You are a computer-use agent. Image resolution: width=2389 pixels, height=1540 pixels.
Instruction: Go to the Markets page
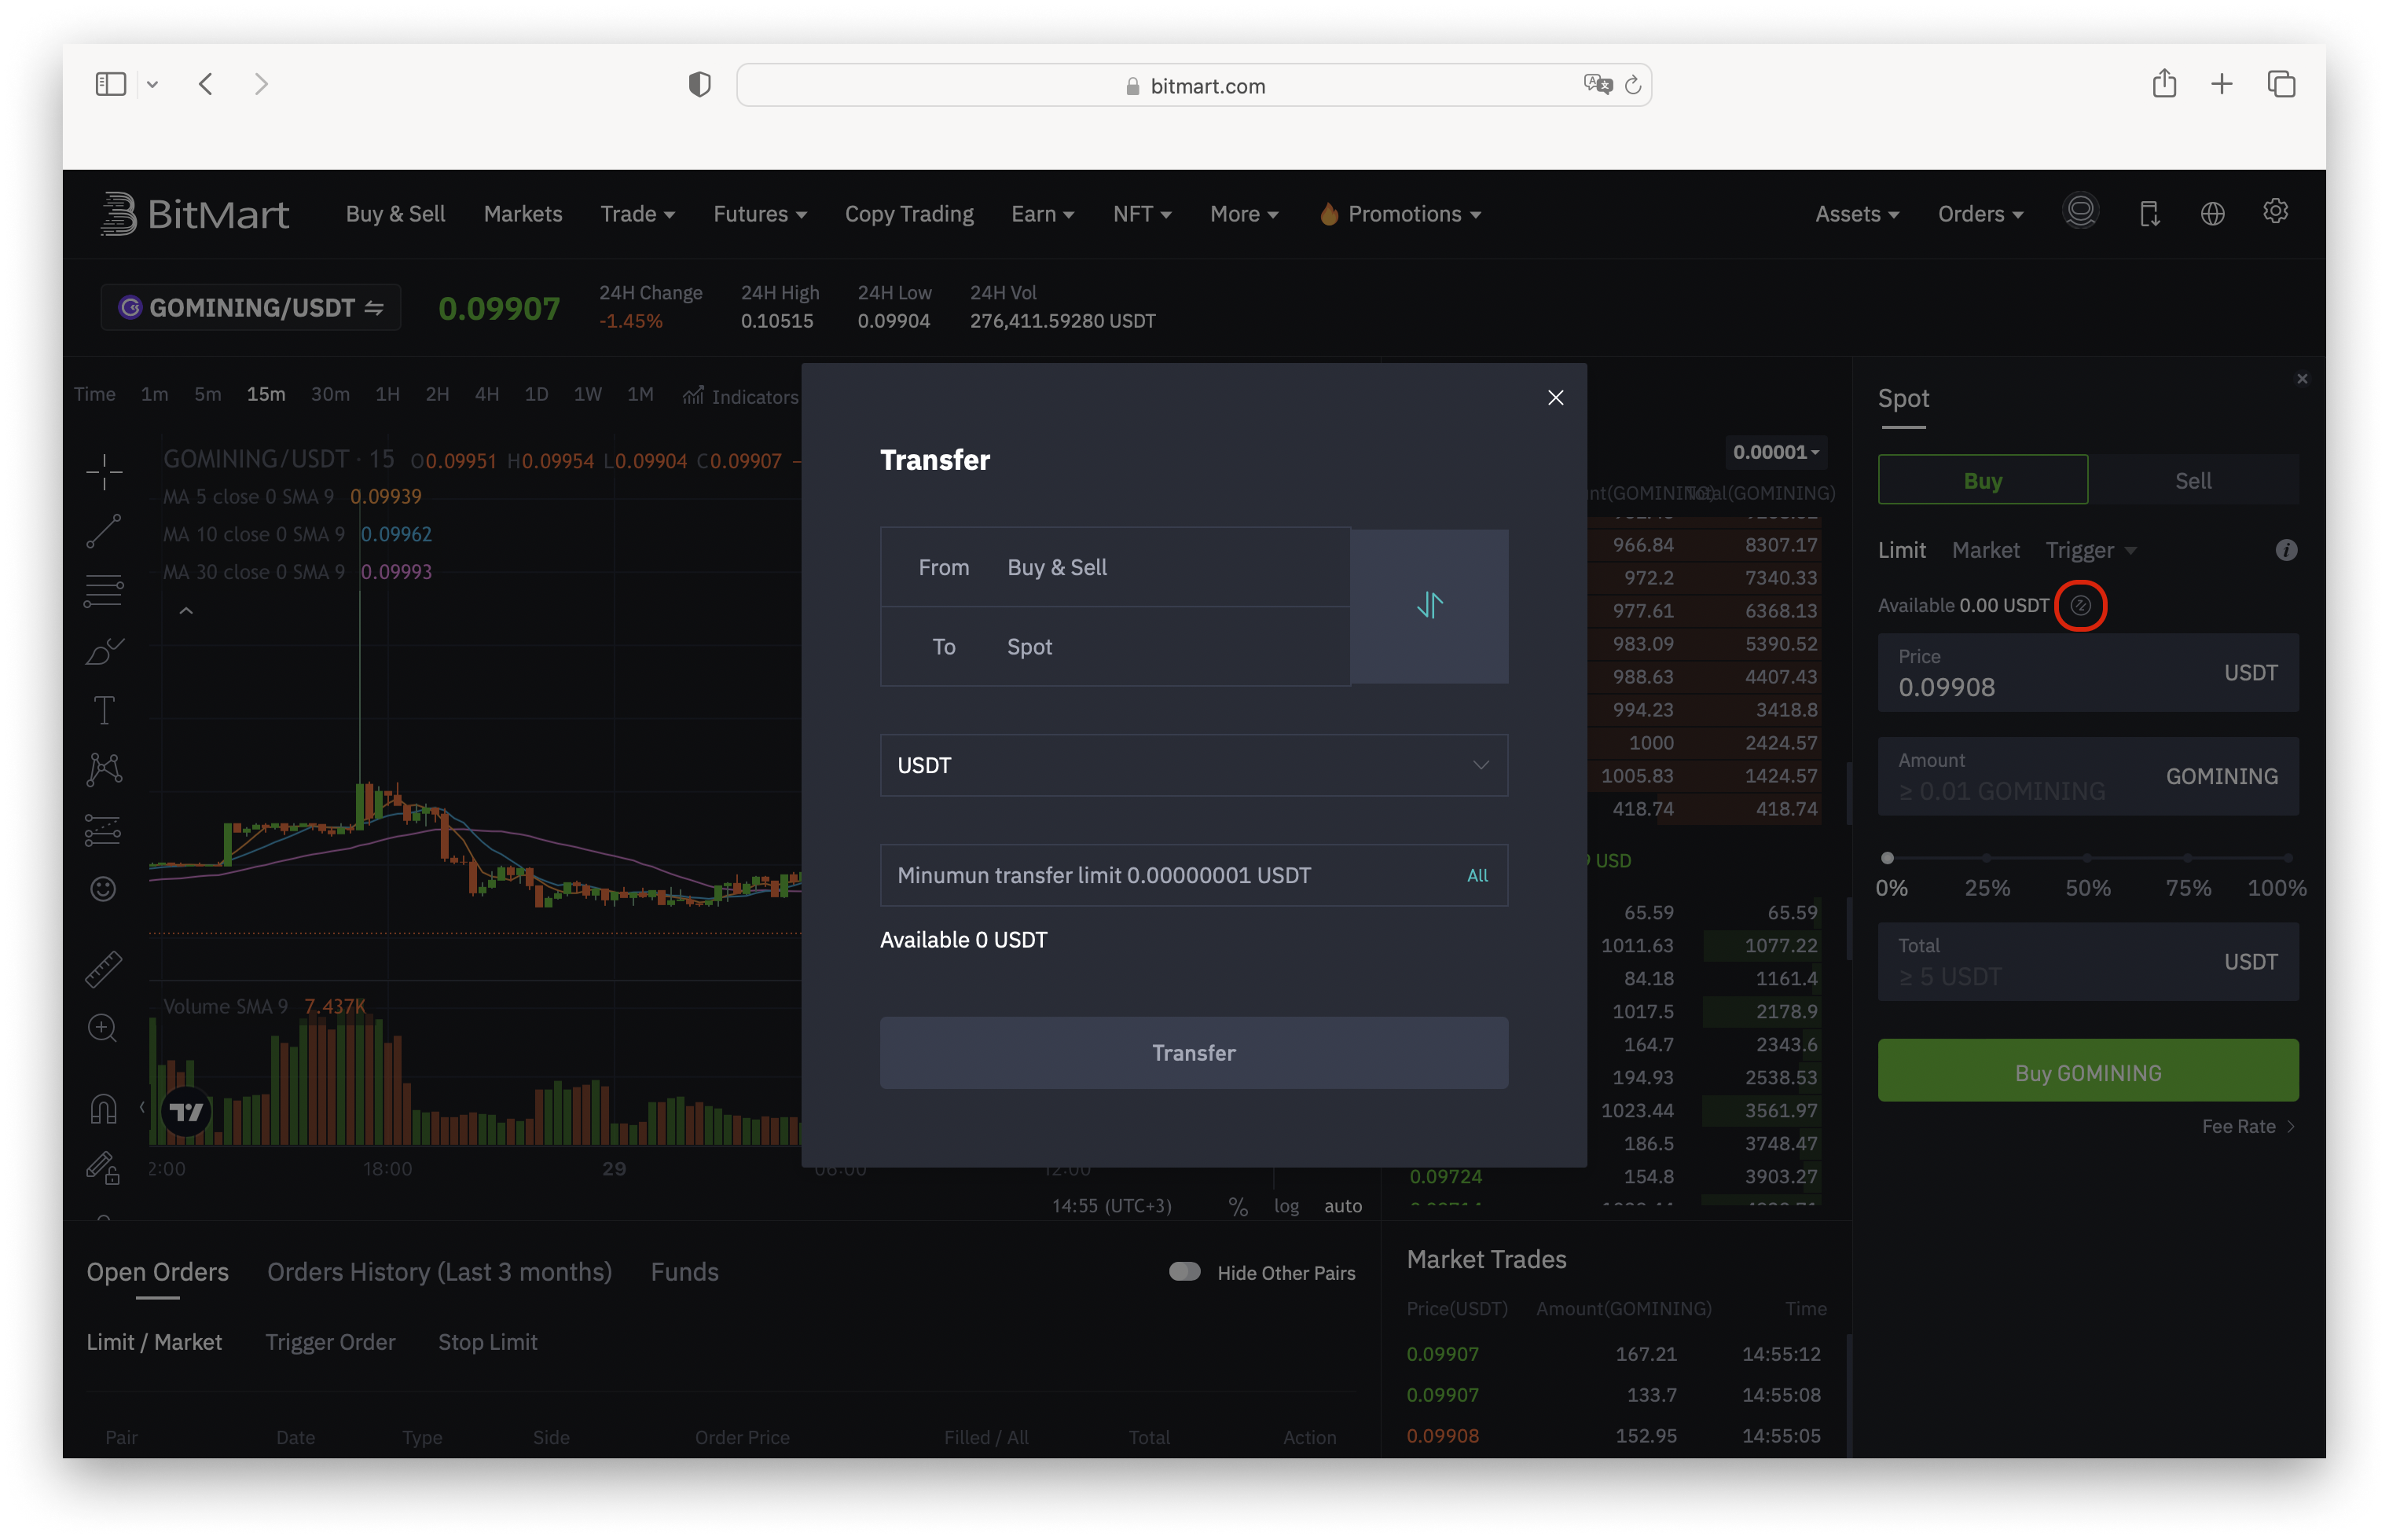[522, 214]
